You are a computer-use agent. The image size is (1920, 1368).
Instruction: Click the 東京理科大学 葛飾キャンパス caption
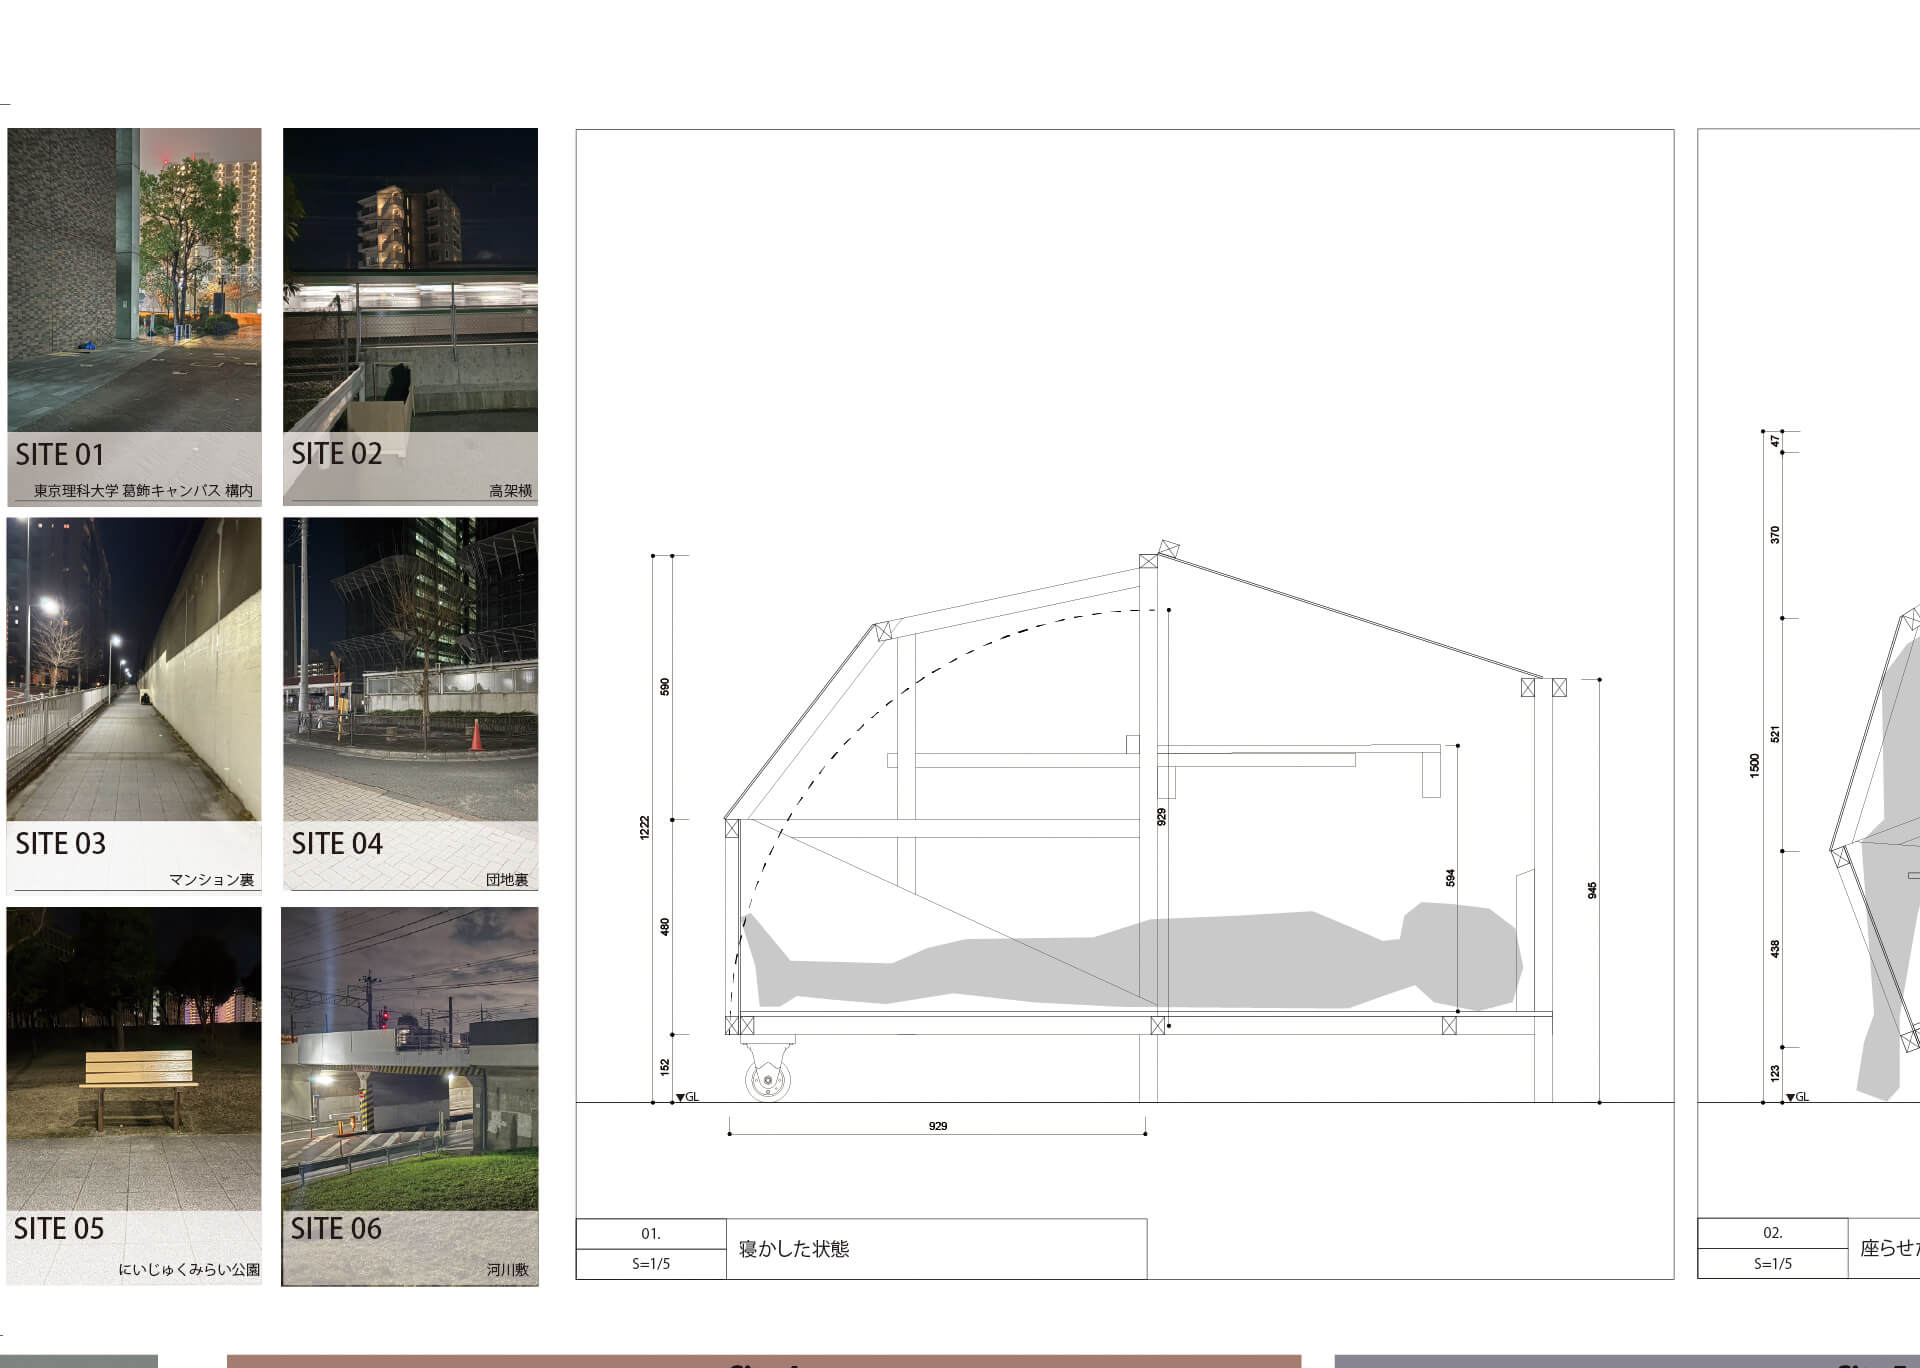coord(143,491)
